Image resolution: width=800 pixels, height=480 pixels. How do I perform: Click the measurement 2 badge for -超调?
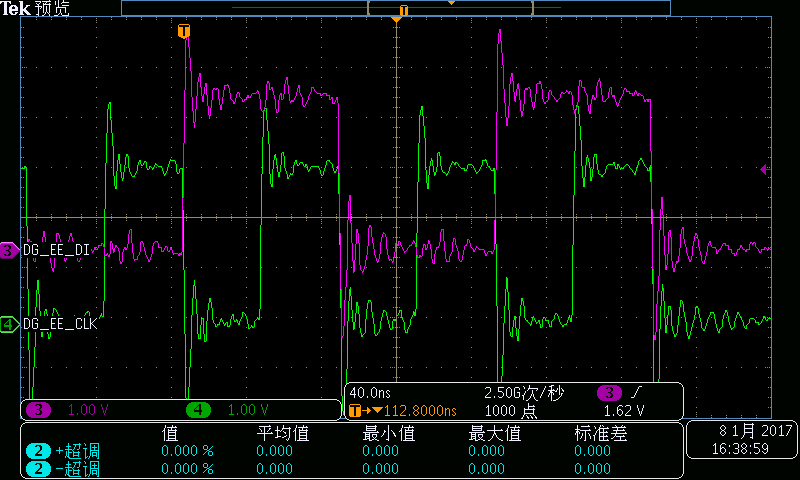[38, 469]
